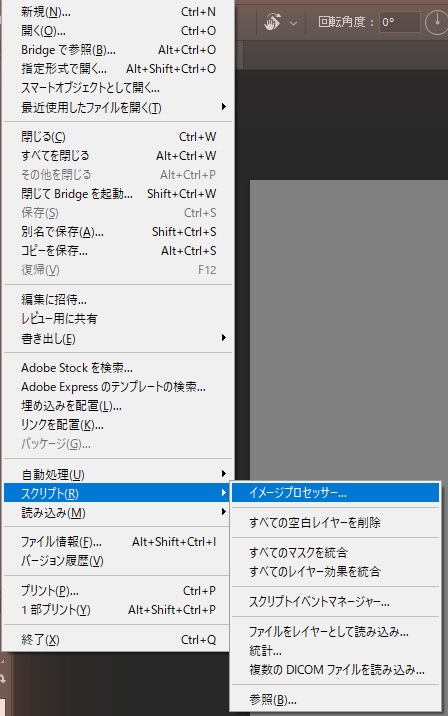Choose コピーを保存...

[x=118, y=251]
